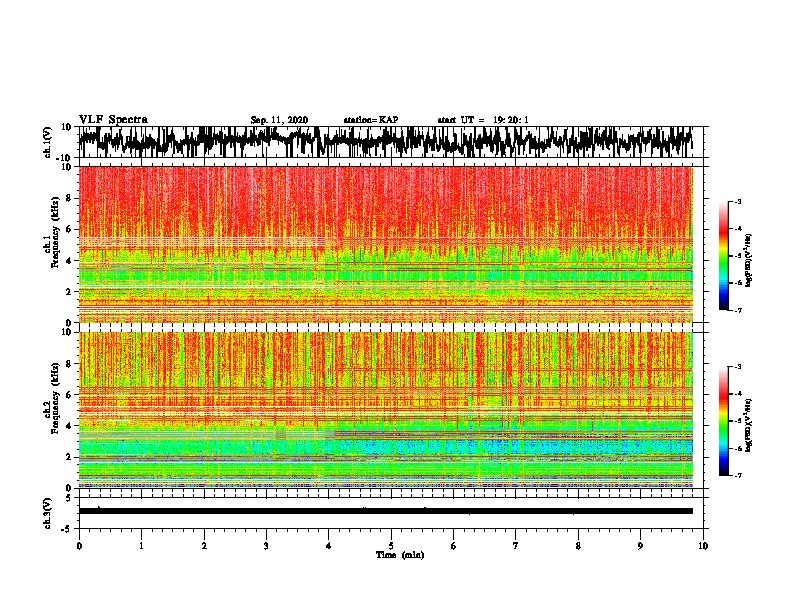Click the ch.1 voltage waveform trace
The height and width of the screenshot is (612, 792).
385,142
